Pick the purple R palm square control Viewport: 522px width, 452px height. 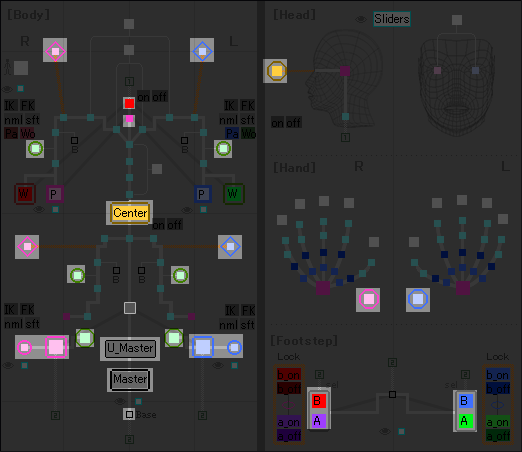pyautogui.click(x=323, y=288)
